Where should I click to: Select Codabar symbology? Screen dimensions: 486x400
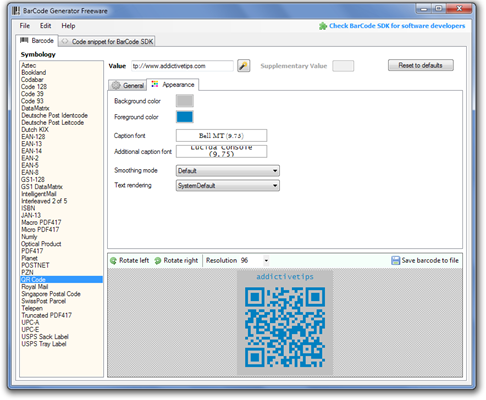(32, 80)
